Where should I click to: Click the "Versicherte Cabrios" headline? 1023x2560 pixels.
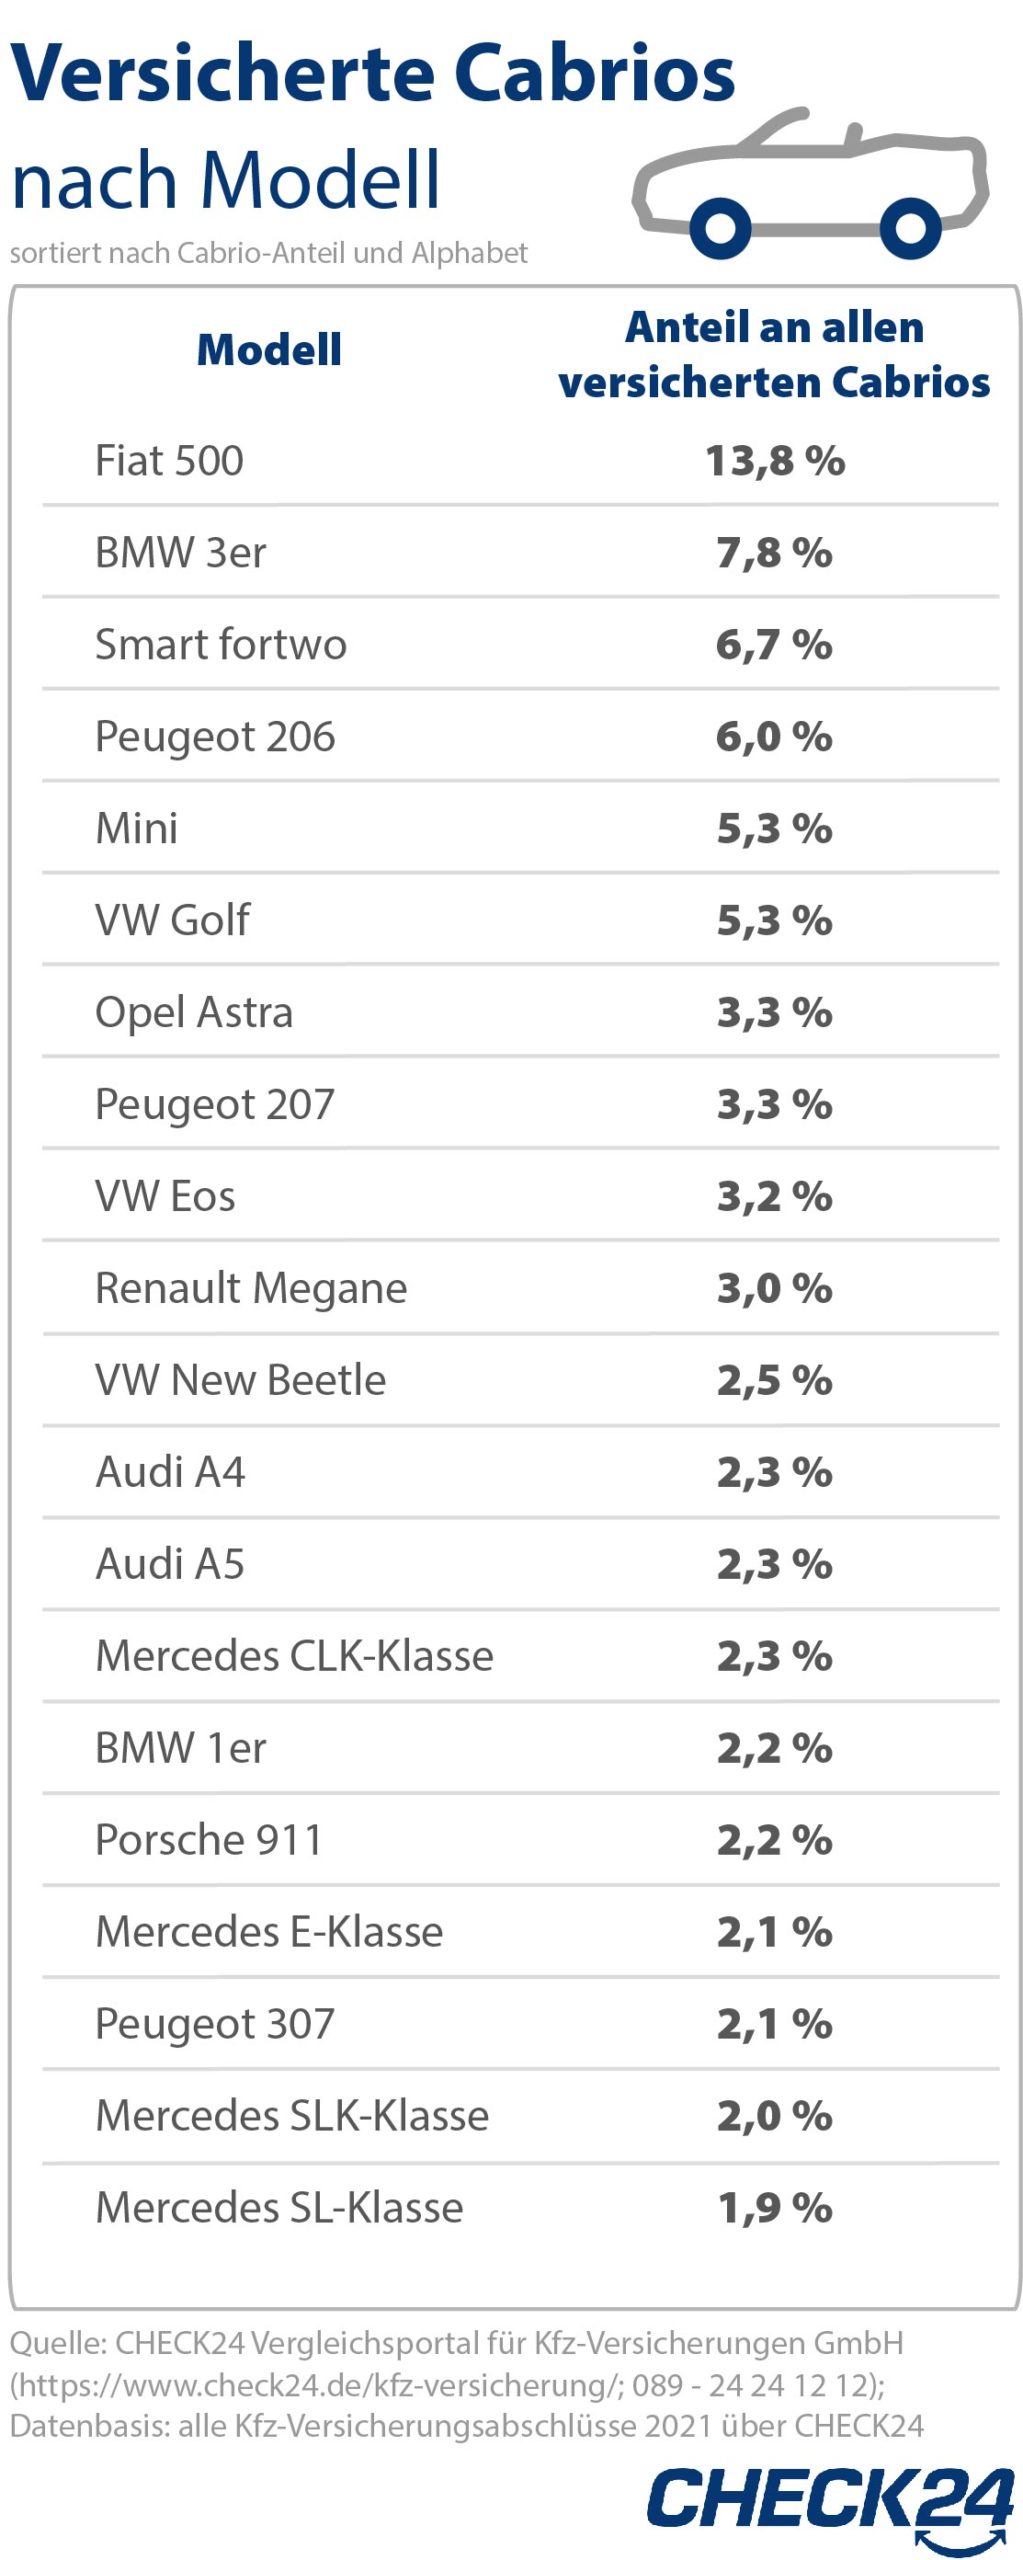372,74
